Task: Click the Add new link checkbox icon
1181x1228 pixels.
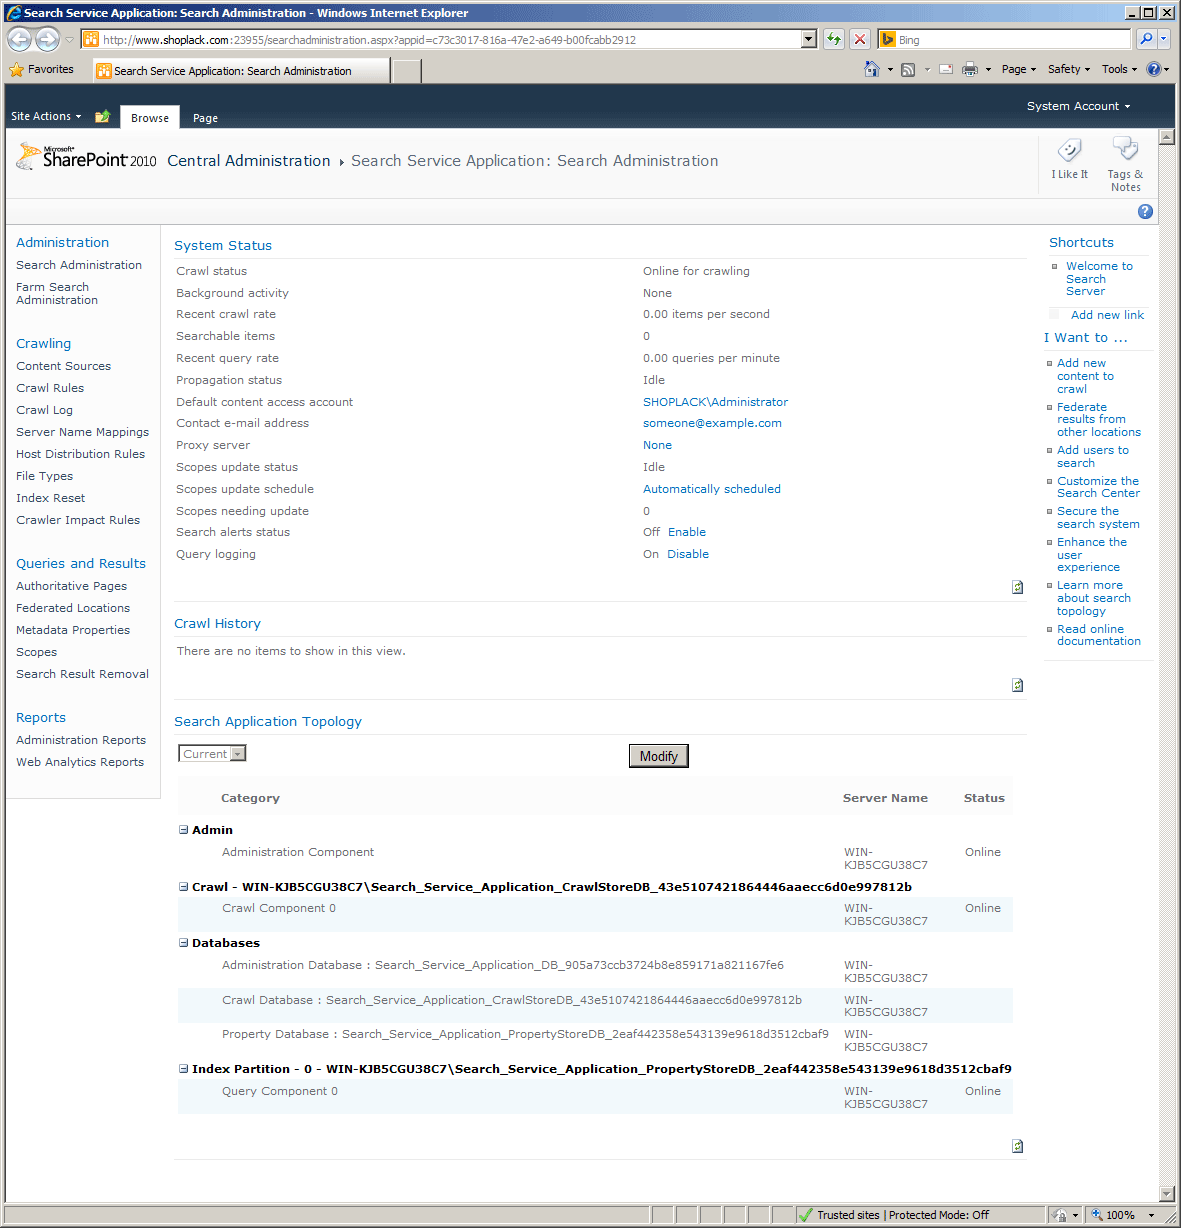Action: 1054,314
